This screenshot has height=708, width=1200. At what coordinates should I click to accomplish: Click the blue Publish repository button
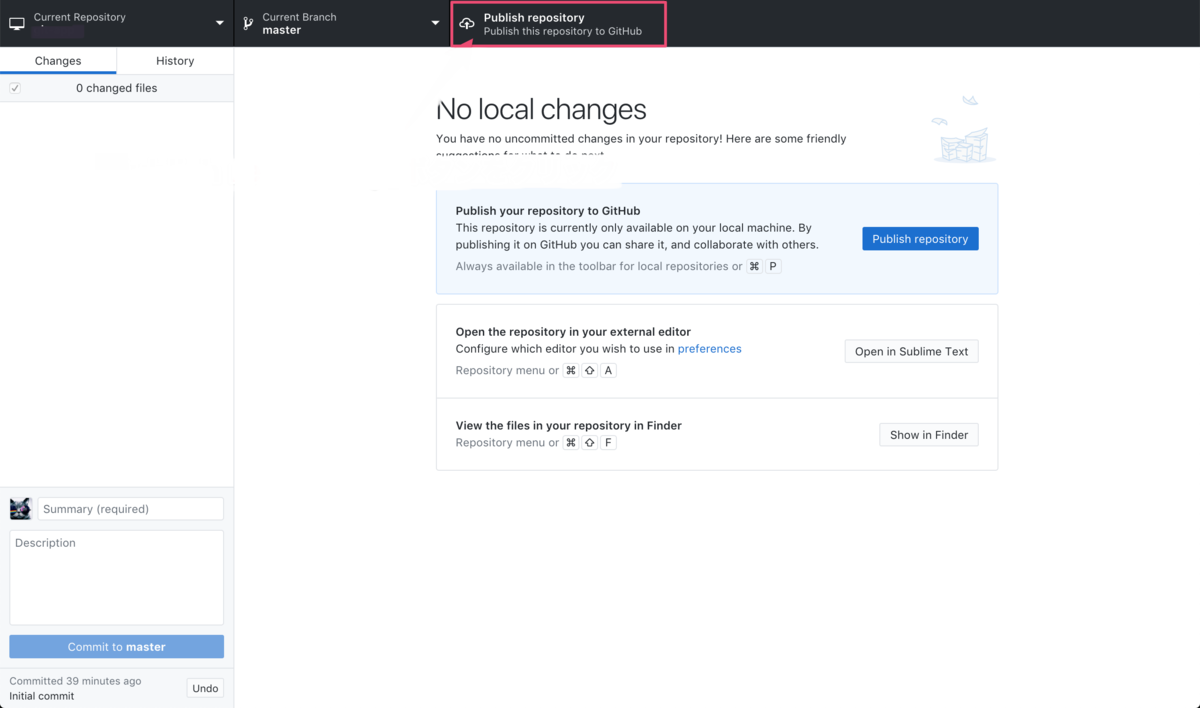point(920,239)
